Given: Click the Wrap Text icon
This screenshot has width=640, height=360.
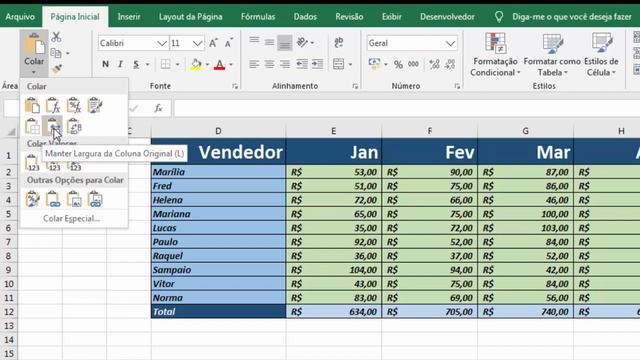Looking at the screenshot, I should pos(339,42).
